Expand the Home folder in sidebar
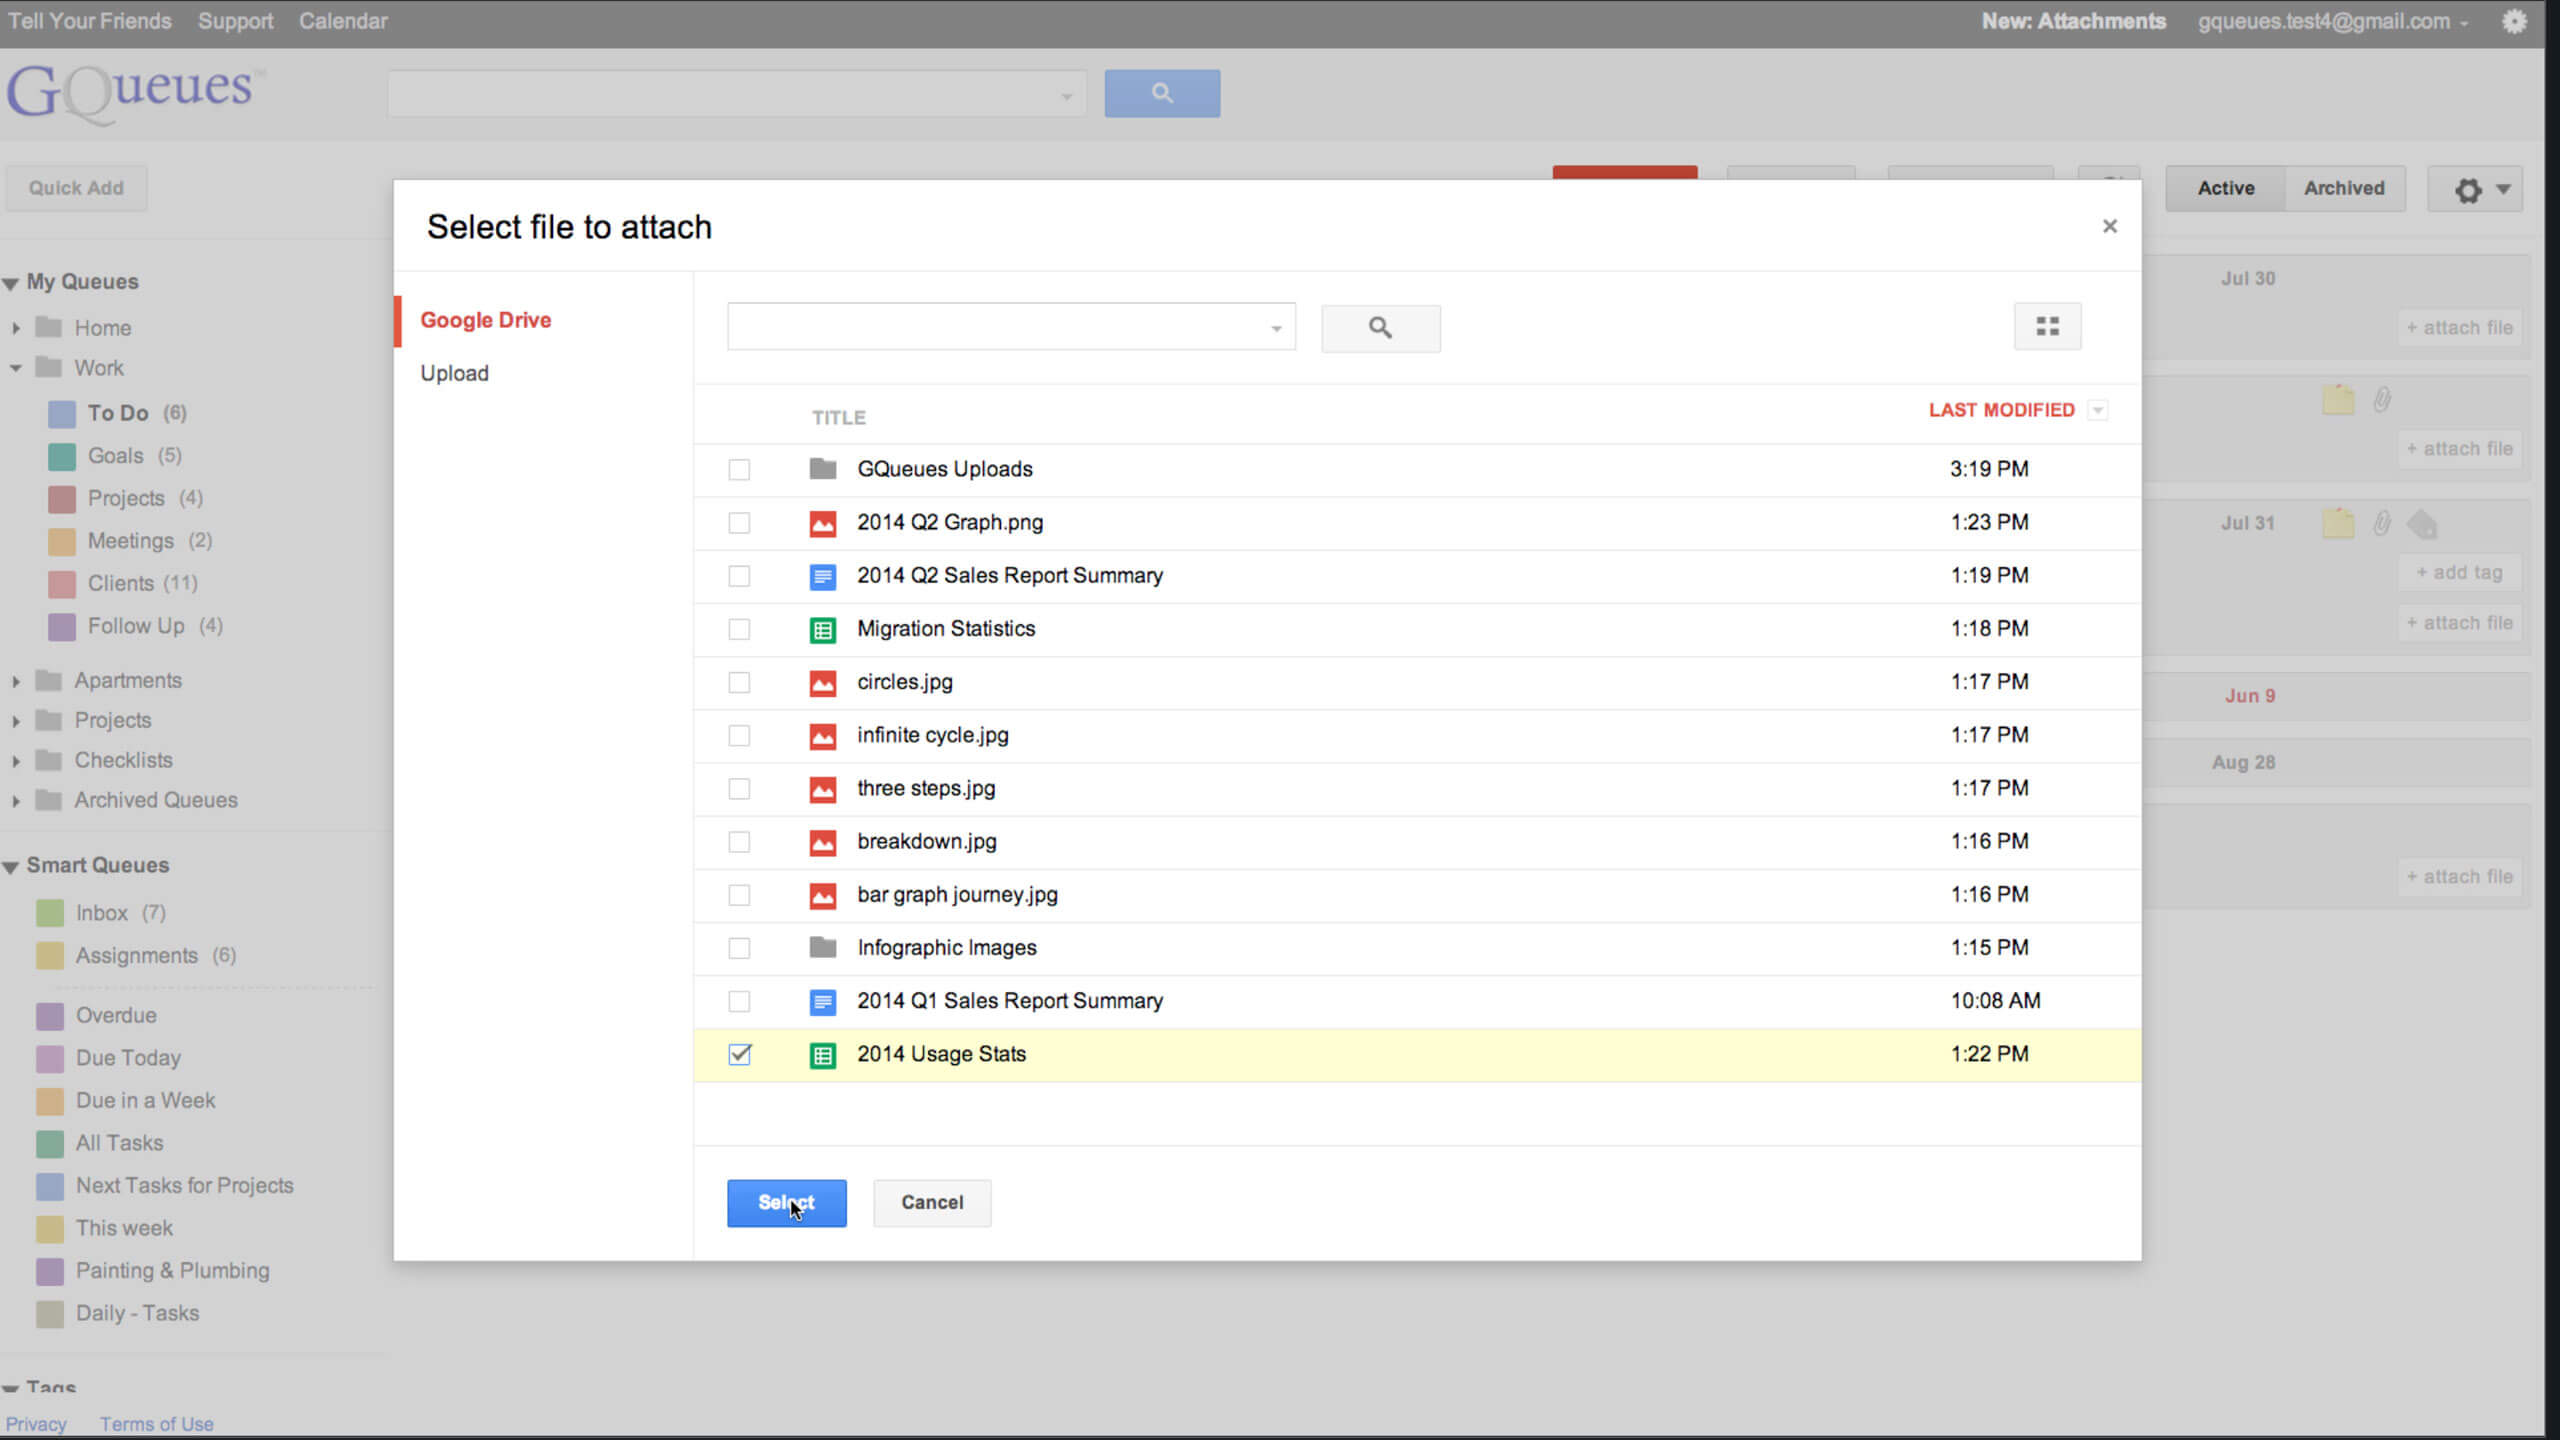 pos(16,328)
